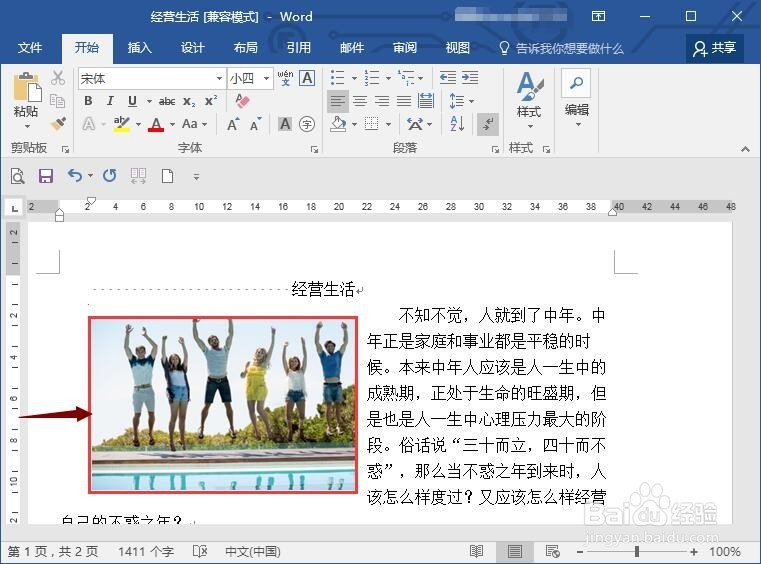Open phonetic guide wén icon
The width and height of the screenshot is (761, 564).
pos(285,78)
